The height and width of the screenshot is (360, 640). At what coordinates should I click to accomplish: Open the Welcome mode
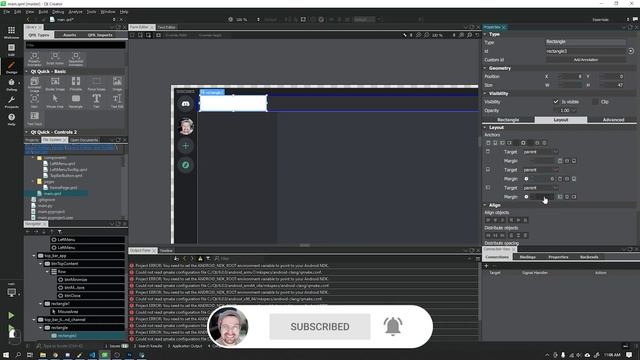(x=11, y=32)
